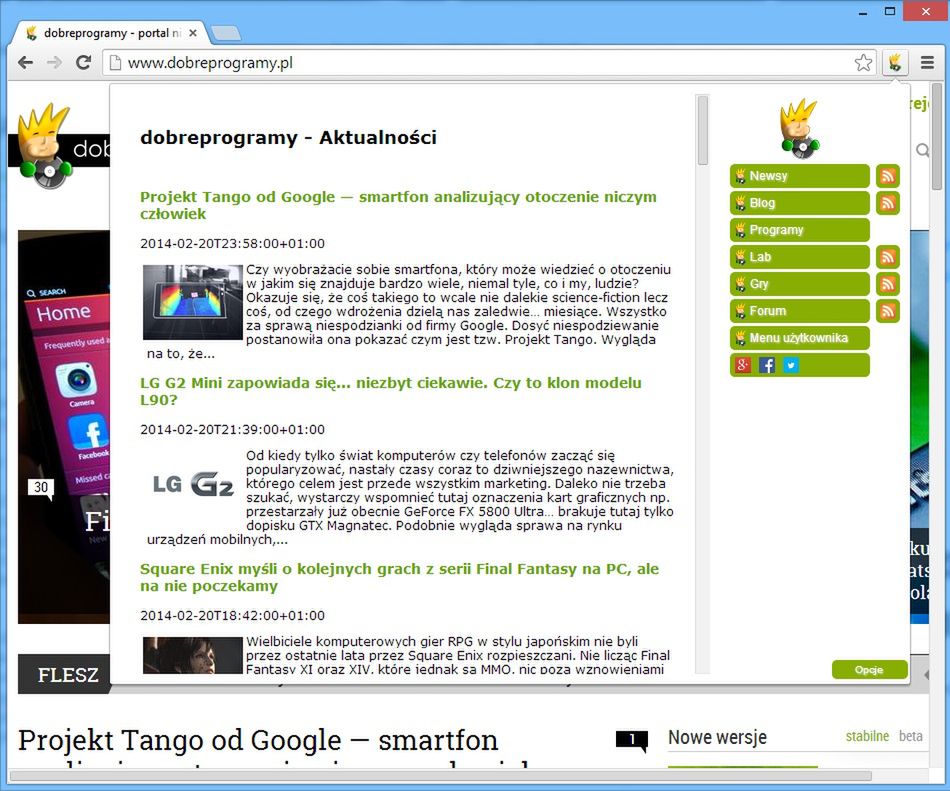Open the Blog RSS feed icon
The width and height of the screenshot is (950, 791).
888,203
